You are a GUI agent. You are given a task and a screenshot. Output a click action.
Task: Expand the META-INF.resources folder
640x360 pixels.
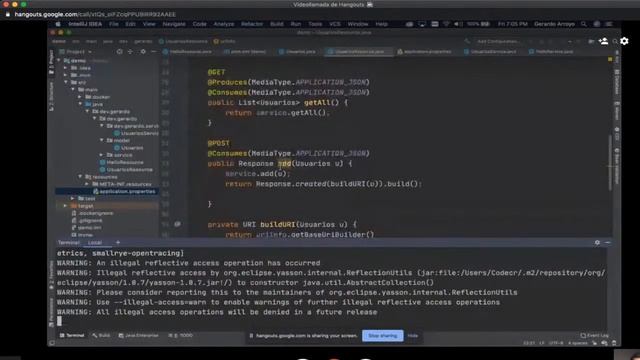(x=87, y=184)
